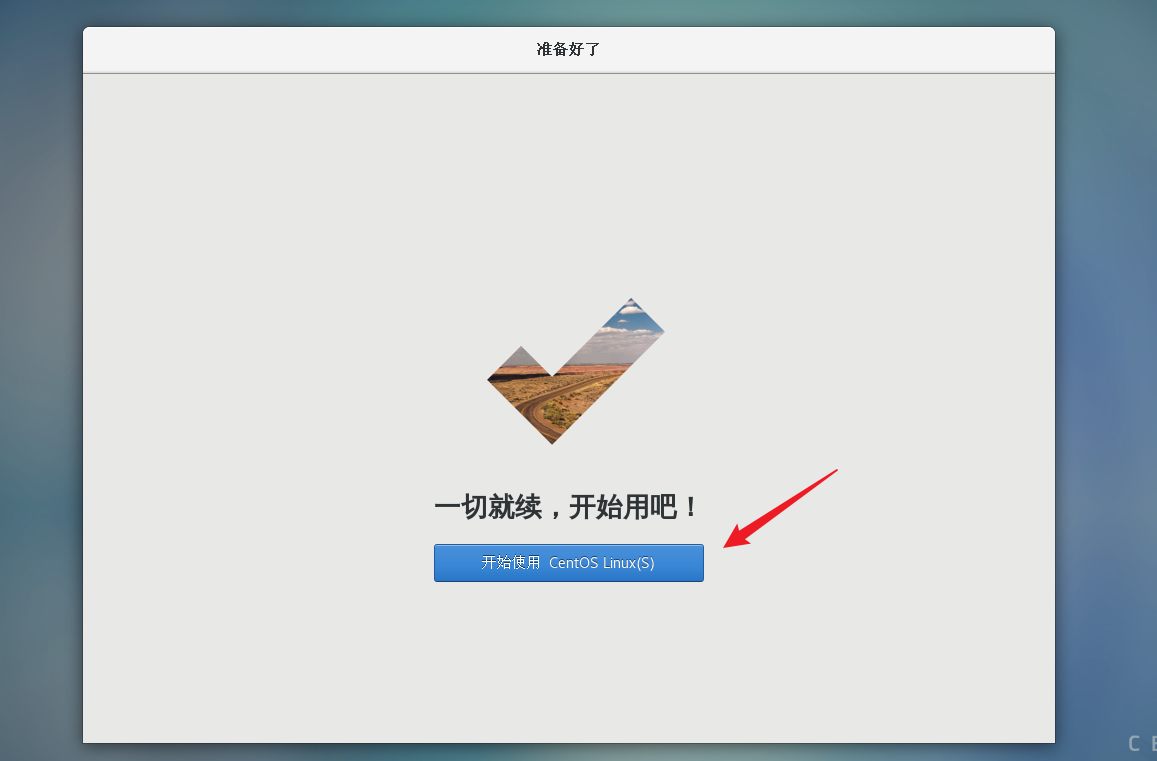Click the 开始使用 CentOS Linux(S) button

tap(568, 562)
